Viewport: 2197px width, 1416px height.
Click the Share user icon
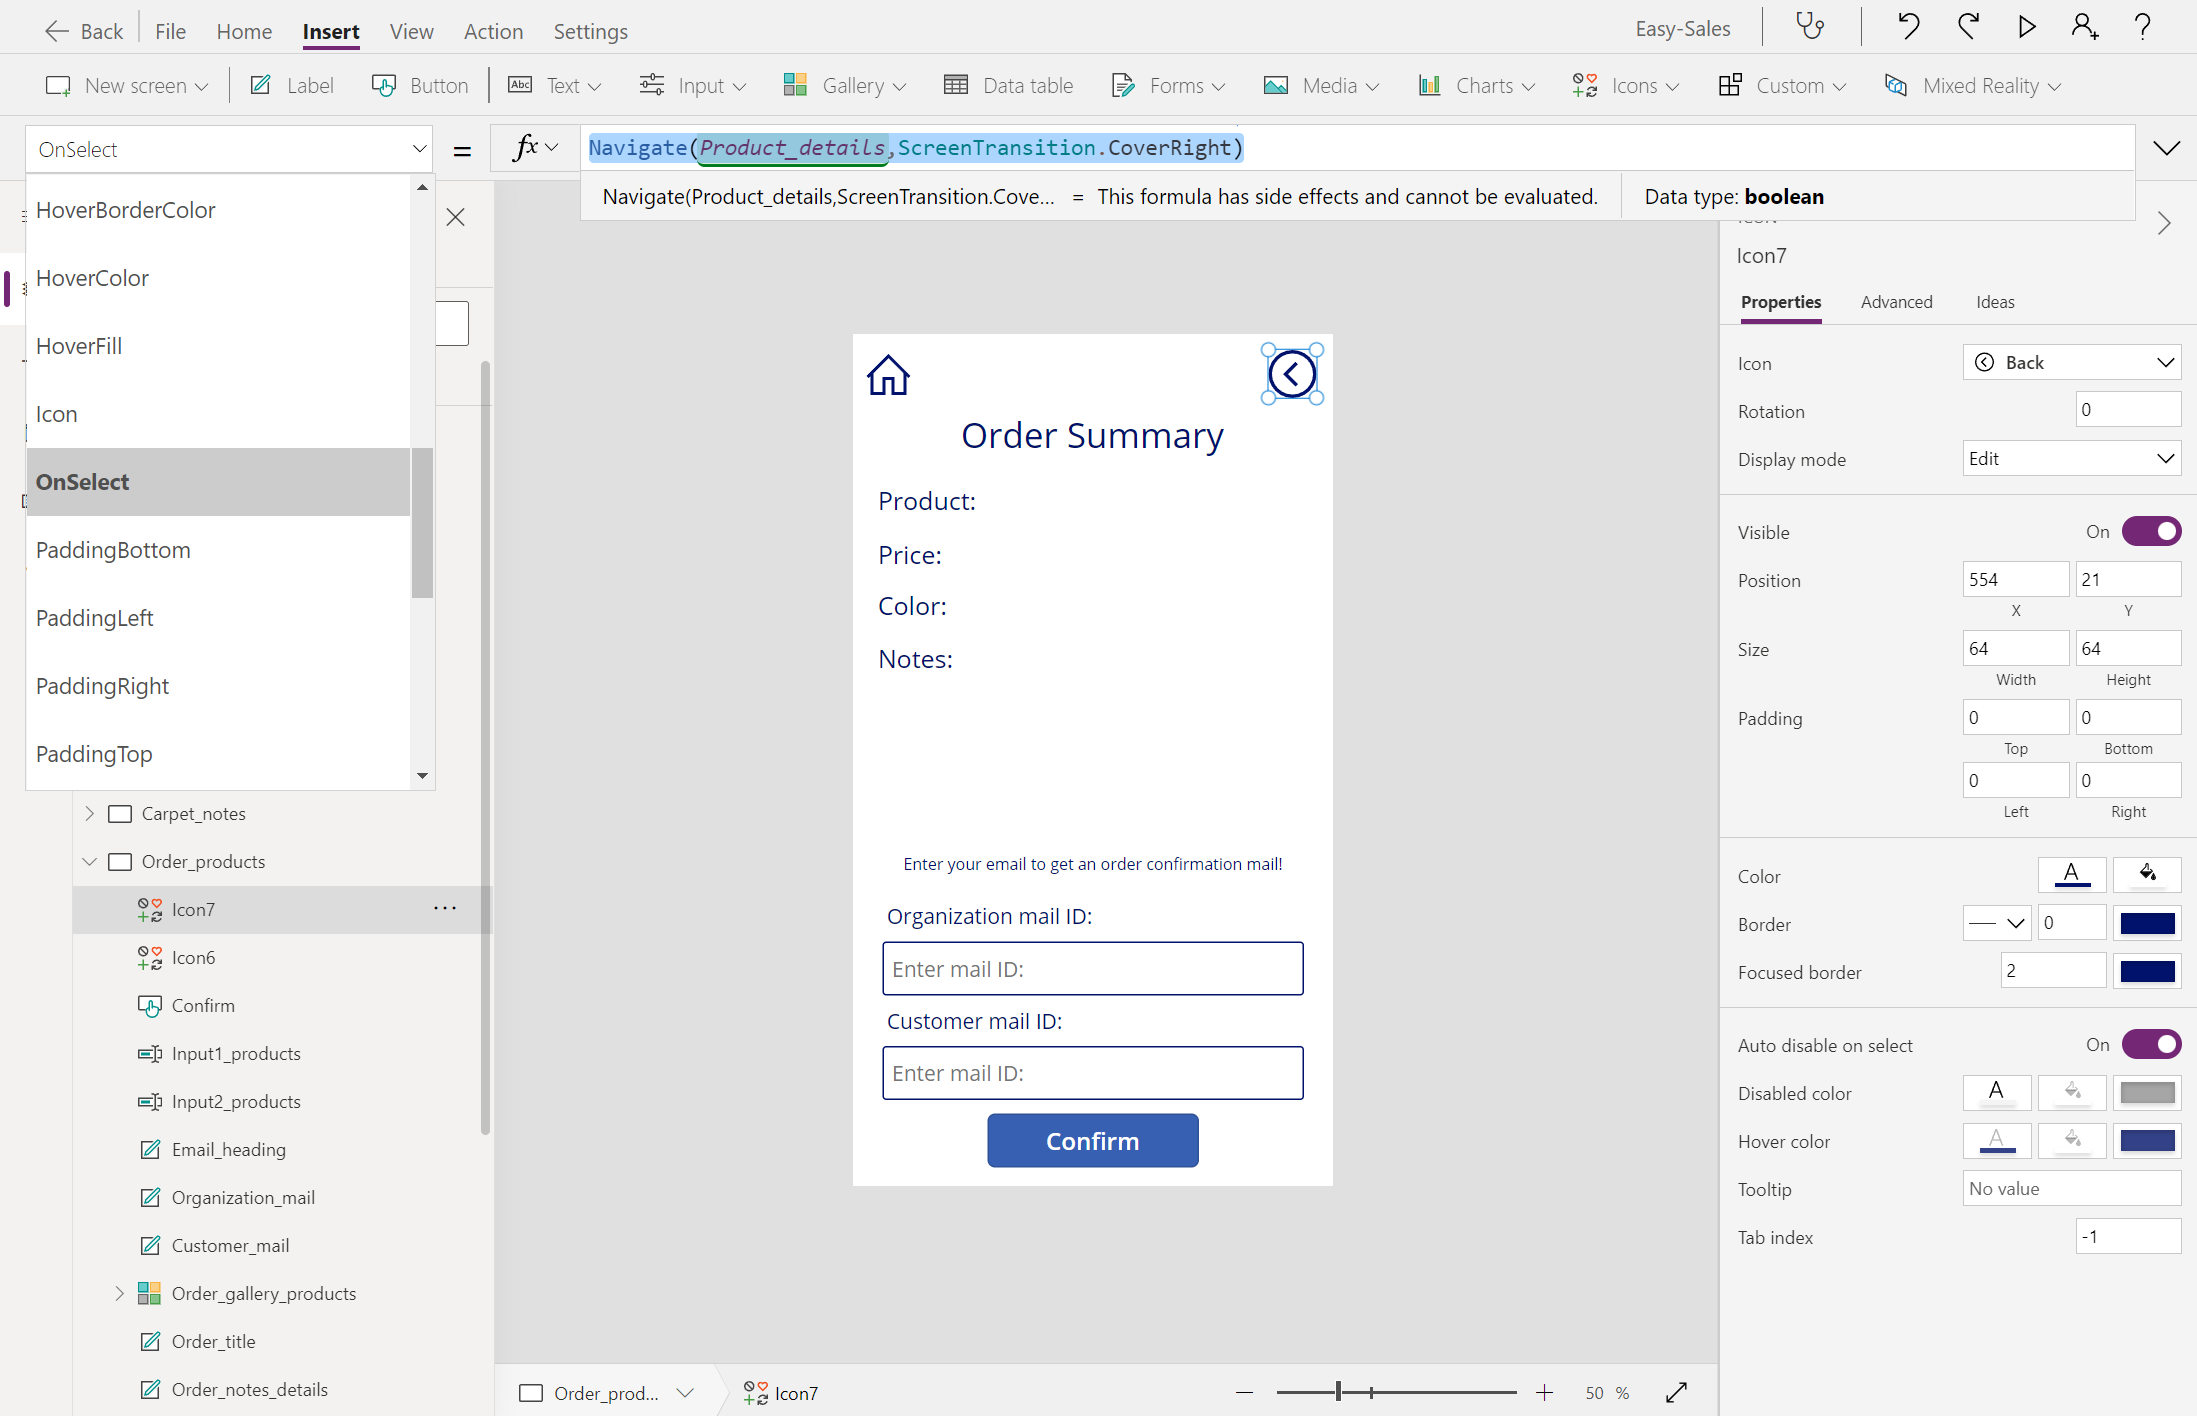pos(2085,27)
